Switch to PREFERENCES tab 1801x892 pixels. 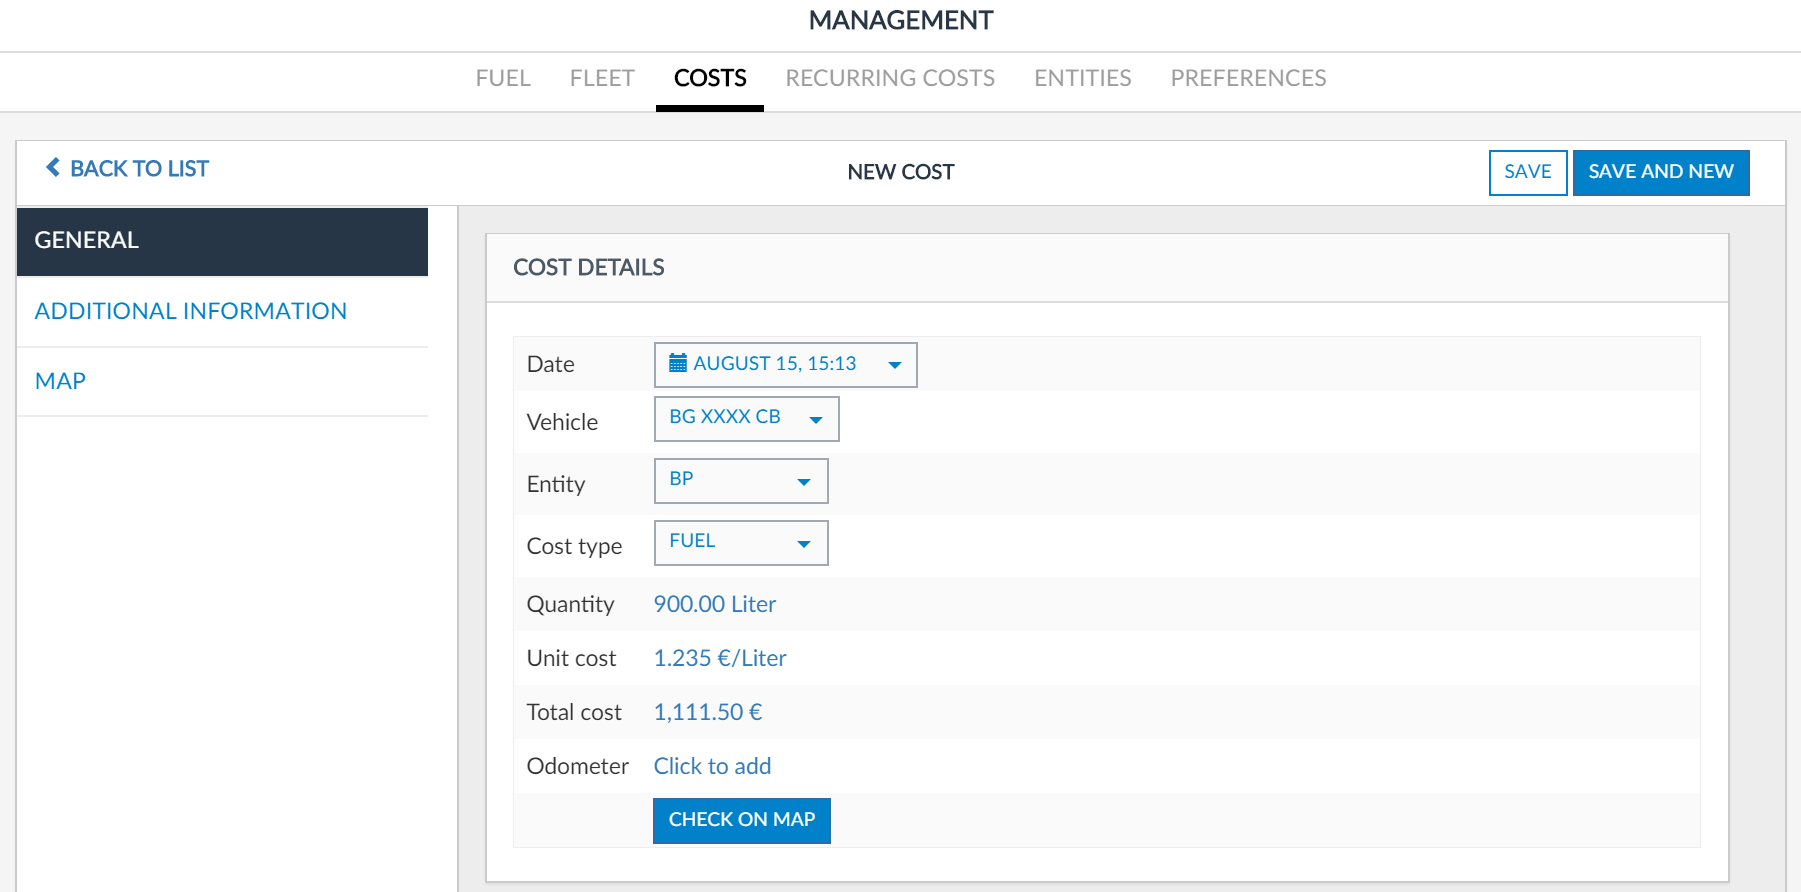point(1248,78)
